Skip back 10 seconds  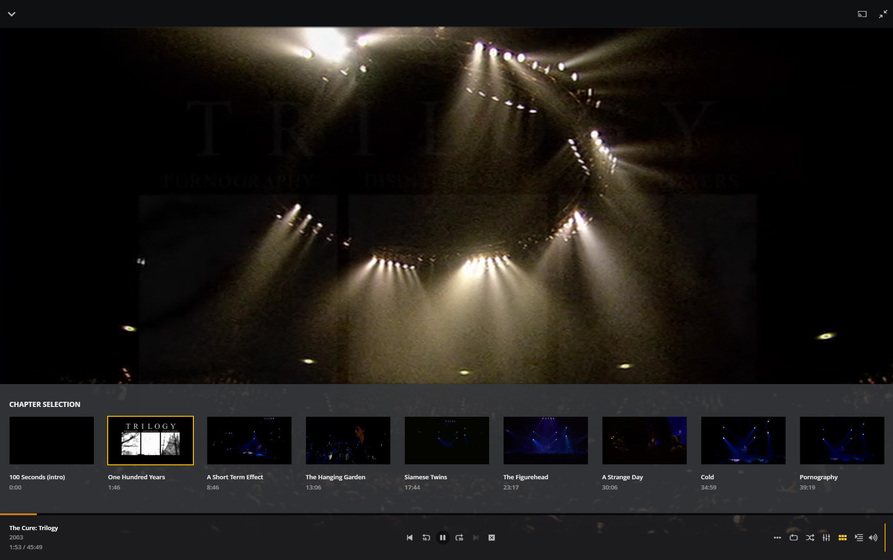click(x=426, y=537)
